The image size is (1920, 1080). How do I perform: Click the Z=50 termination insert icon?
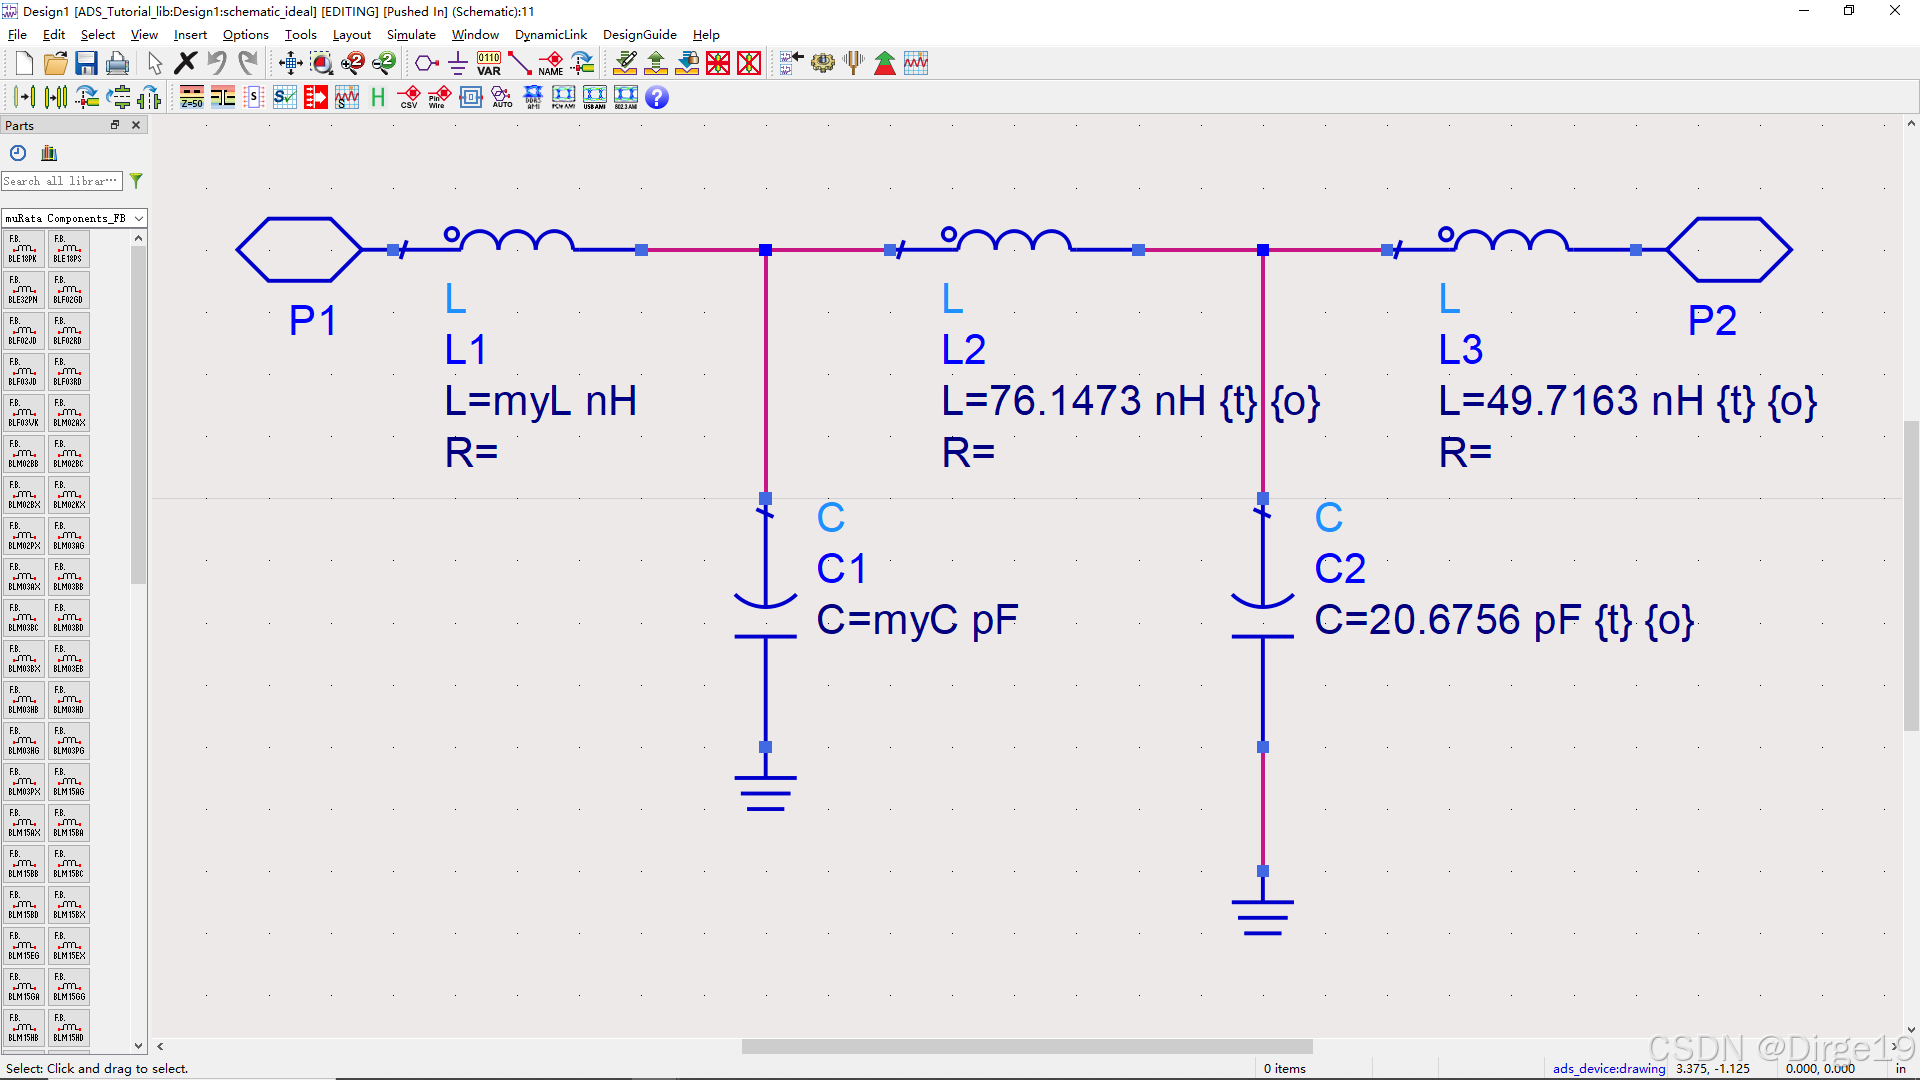pos(191,97)
